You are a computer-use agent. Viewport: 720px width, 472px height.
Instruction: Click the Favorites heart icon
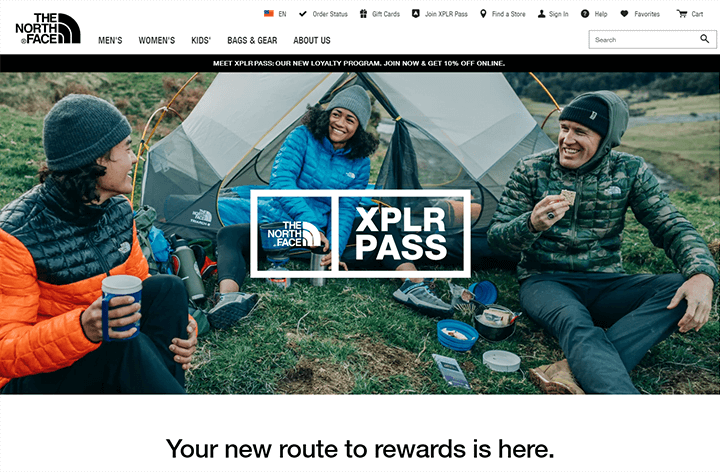[x=624, y=14]
